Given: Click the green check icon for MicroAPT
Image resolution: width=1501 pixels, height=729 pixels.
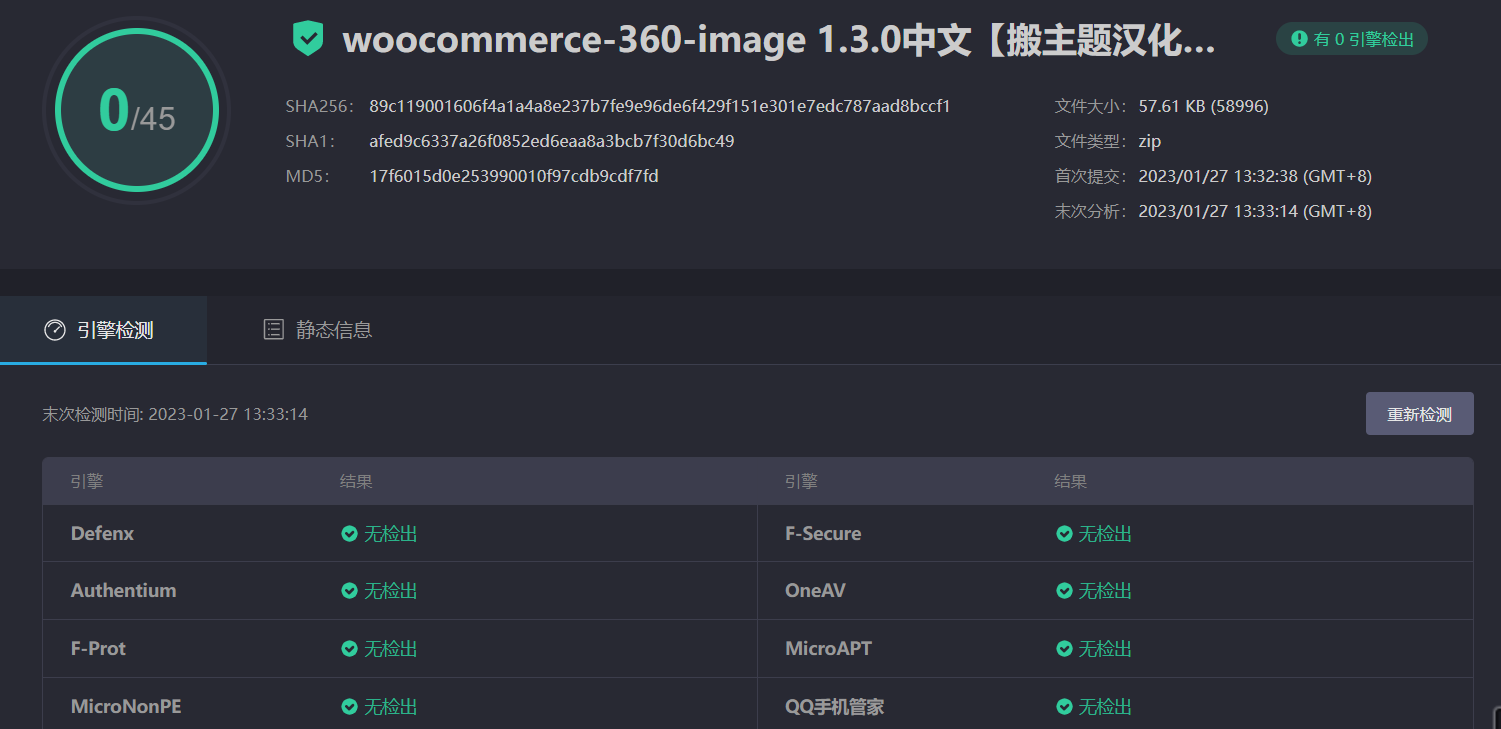Looking at the screenshot, I should [x=1064, y=649].
